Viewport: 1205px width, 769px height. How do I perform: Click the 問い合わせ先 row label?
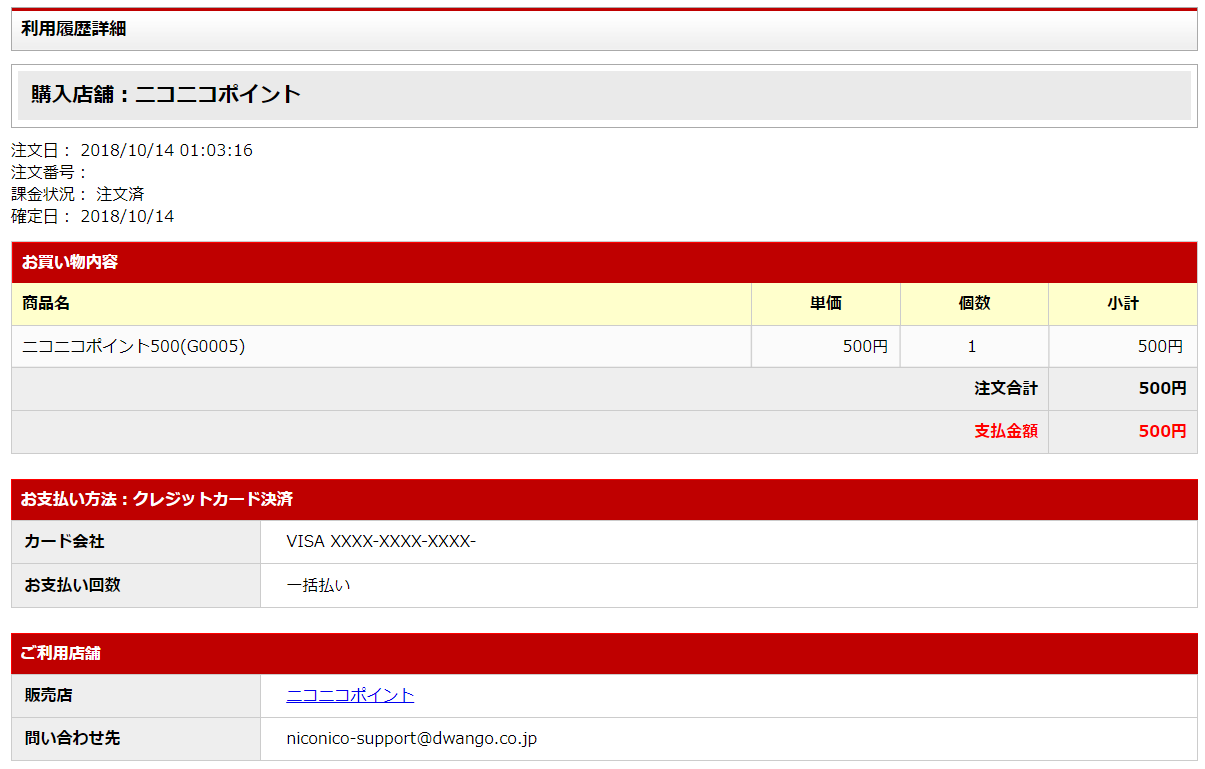click(136, 738)
